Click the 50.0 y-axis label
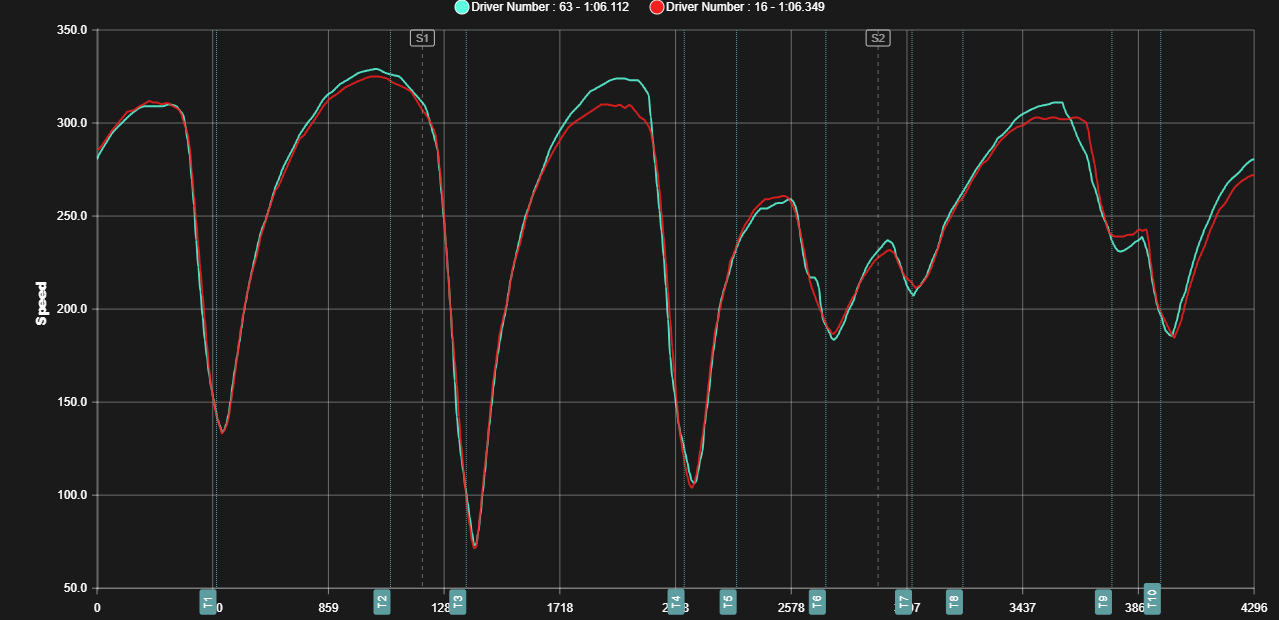Viewport: 1279px width, 620px height. [75, 588]
